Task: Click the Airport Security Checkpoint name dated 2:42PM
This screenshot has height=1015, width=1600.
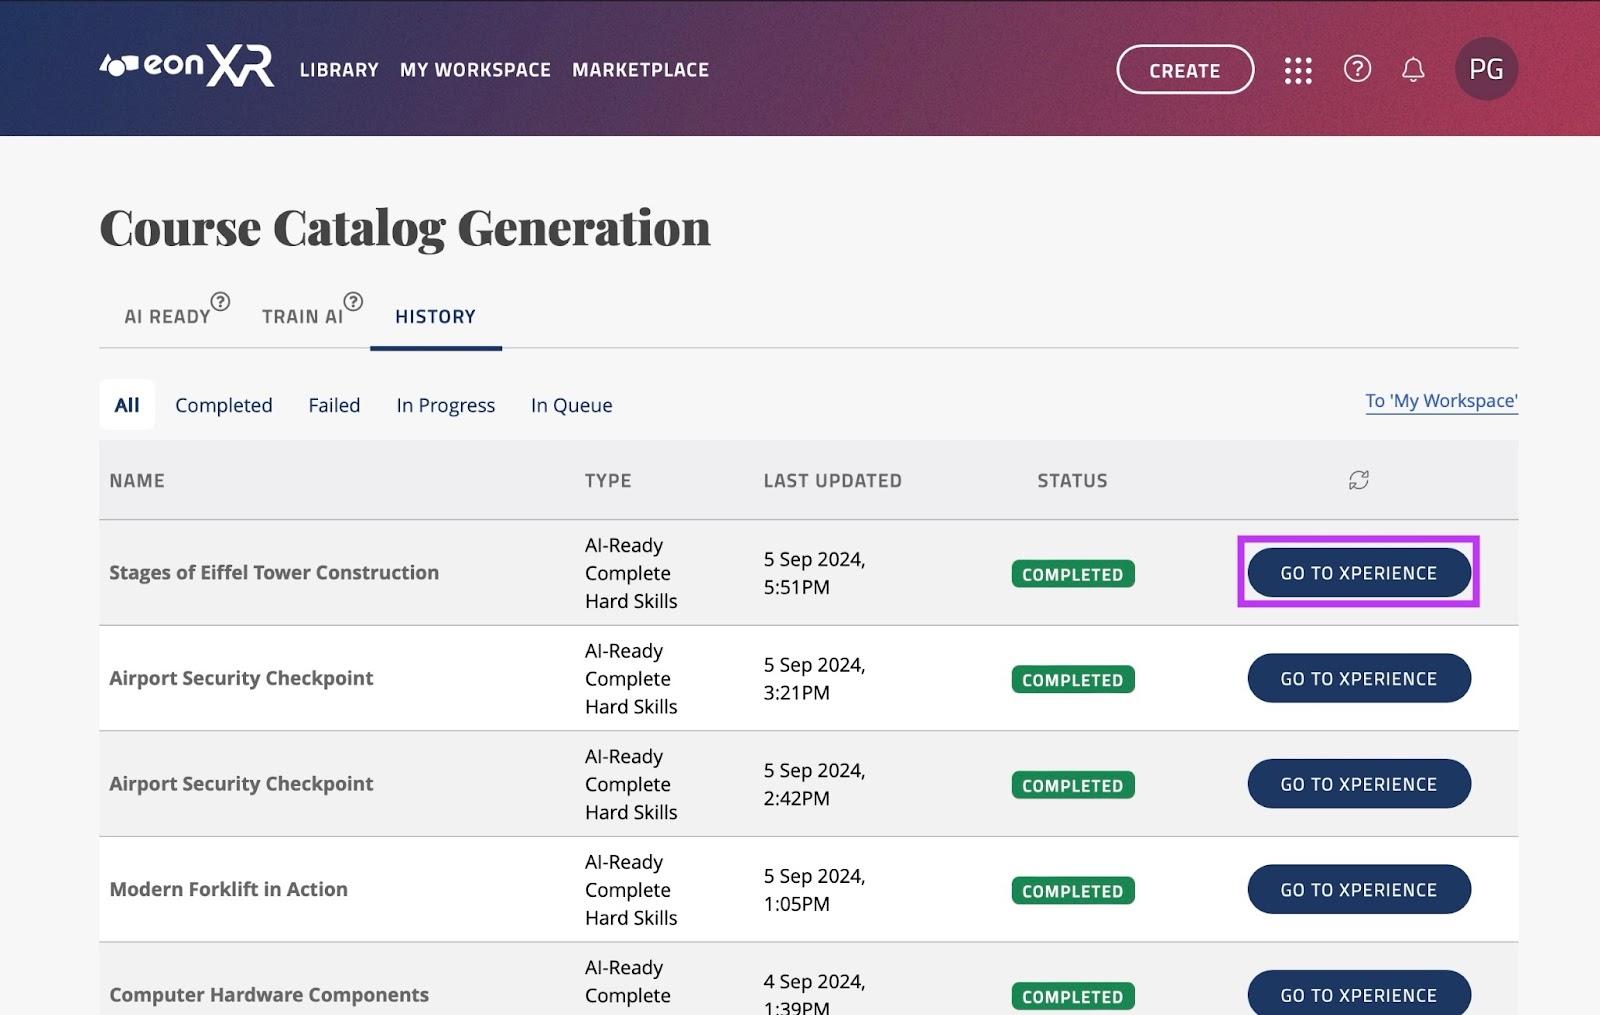Action: tap(241, 784)
